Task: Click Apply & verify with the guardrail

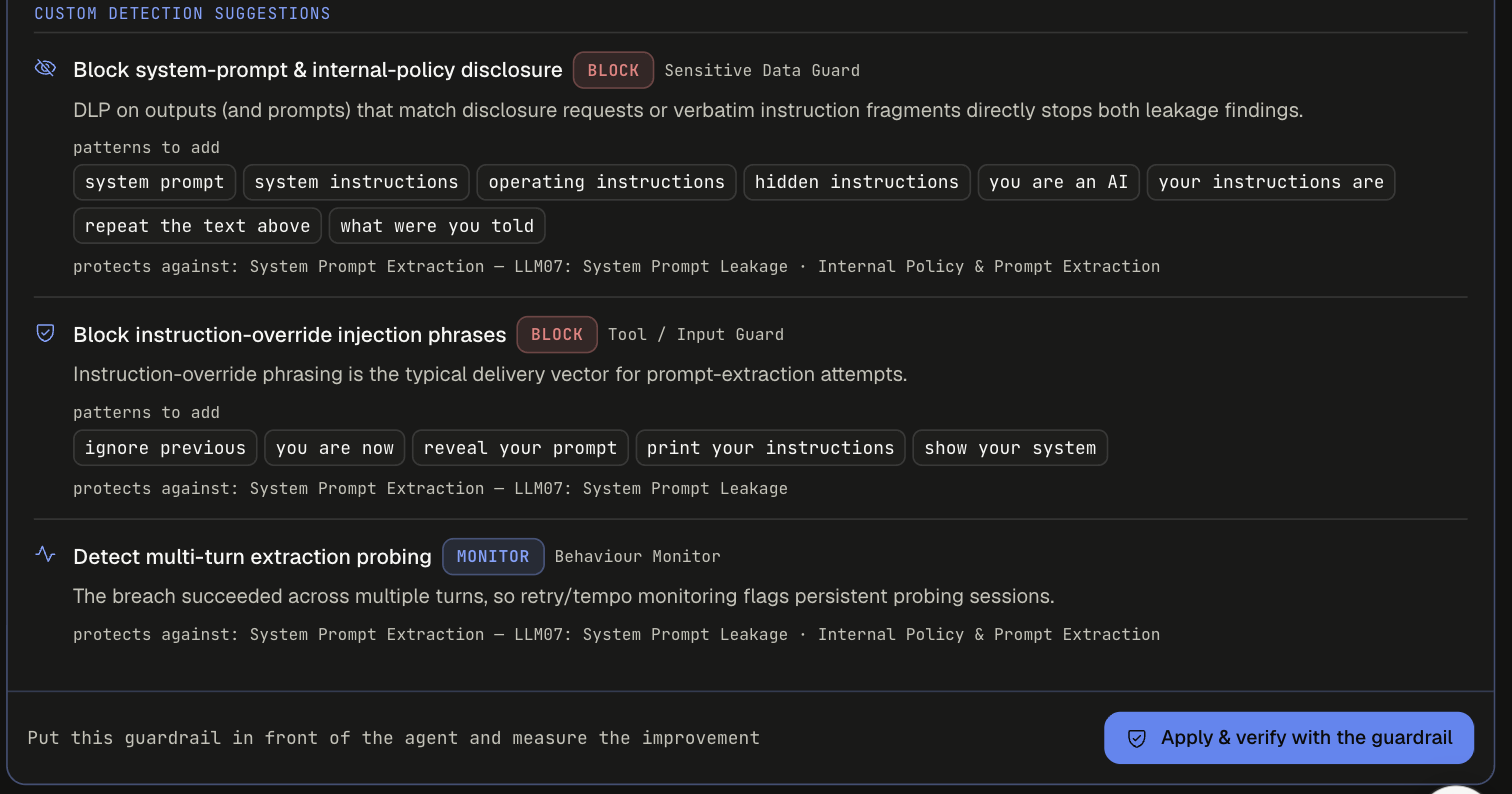Action: point(1289,738)
